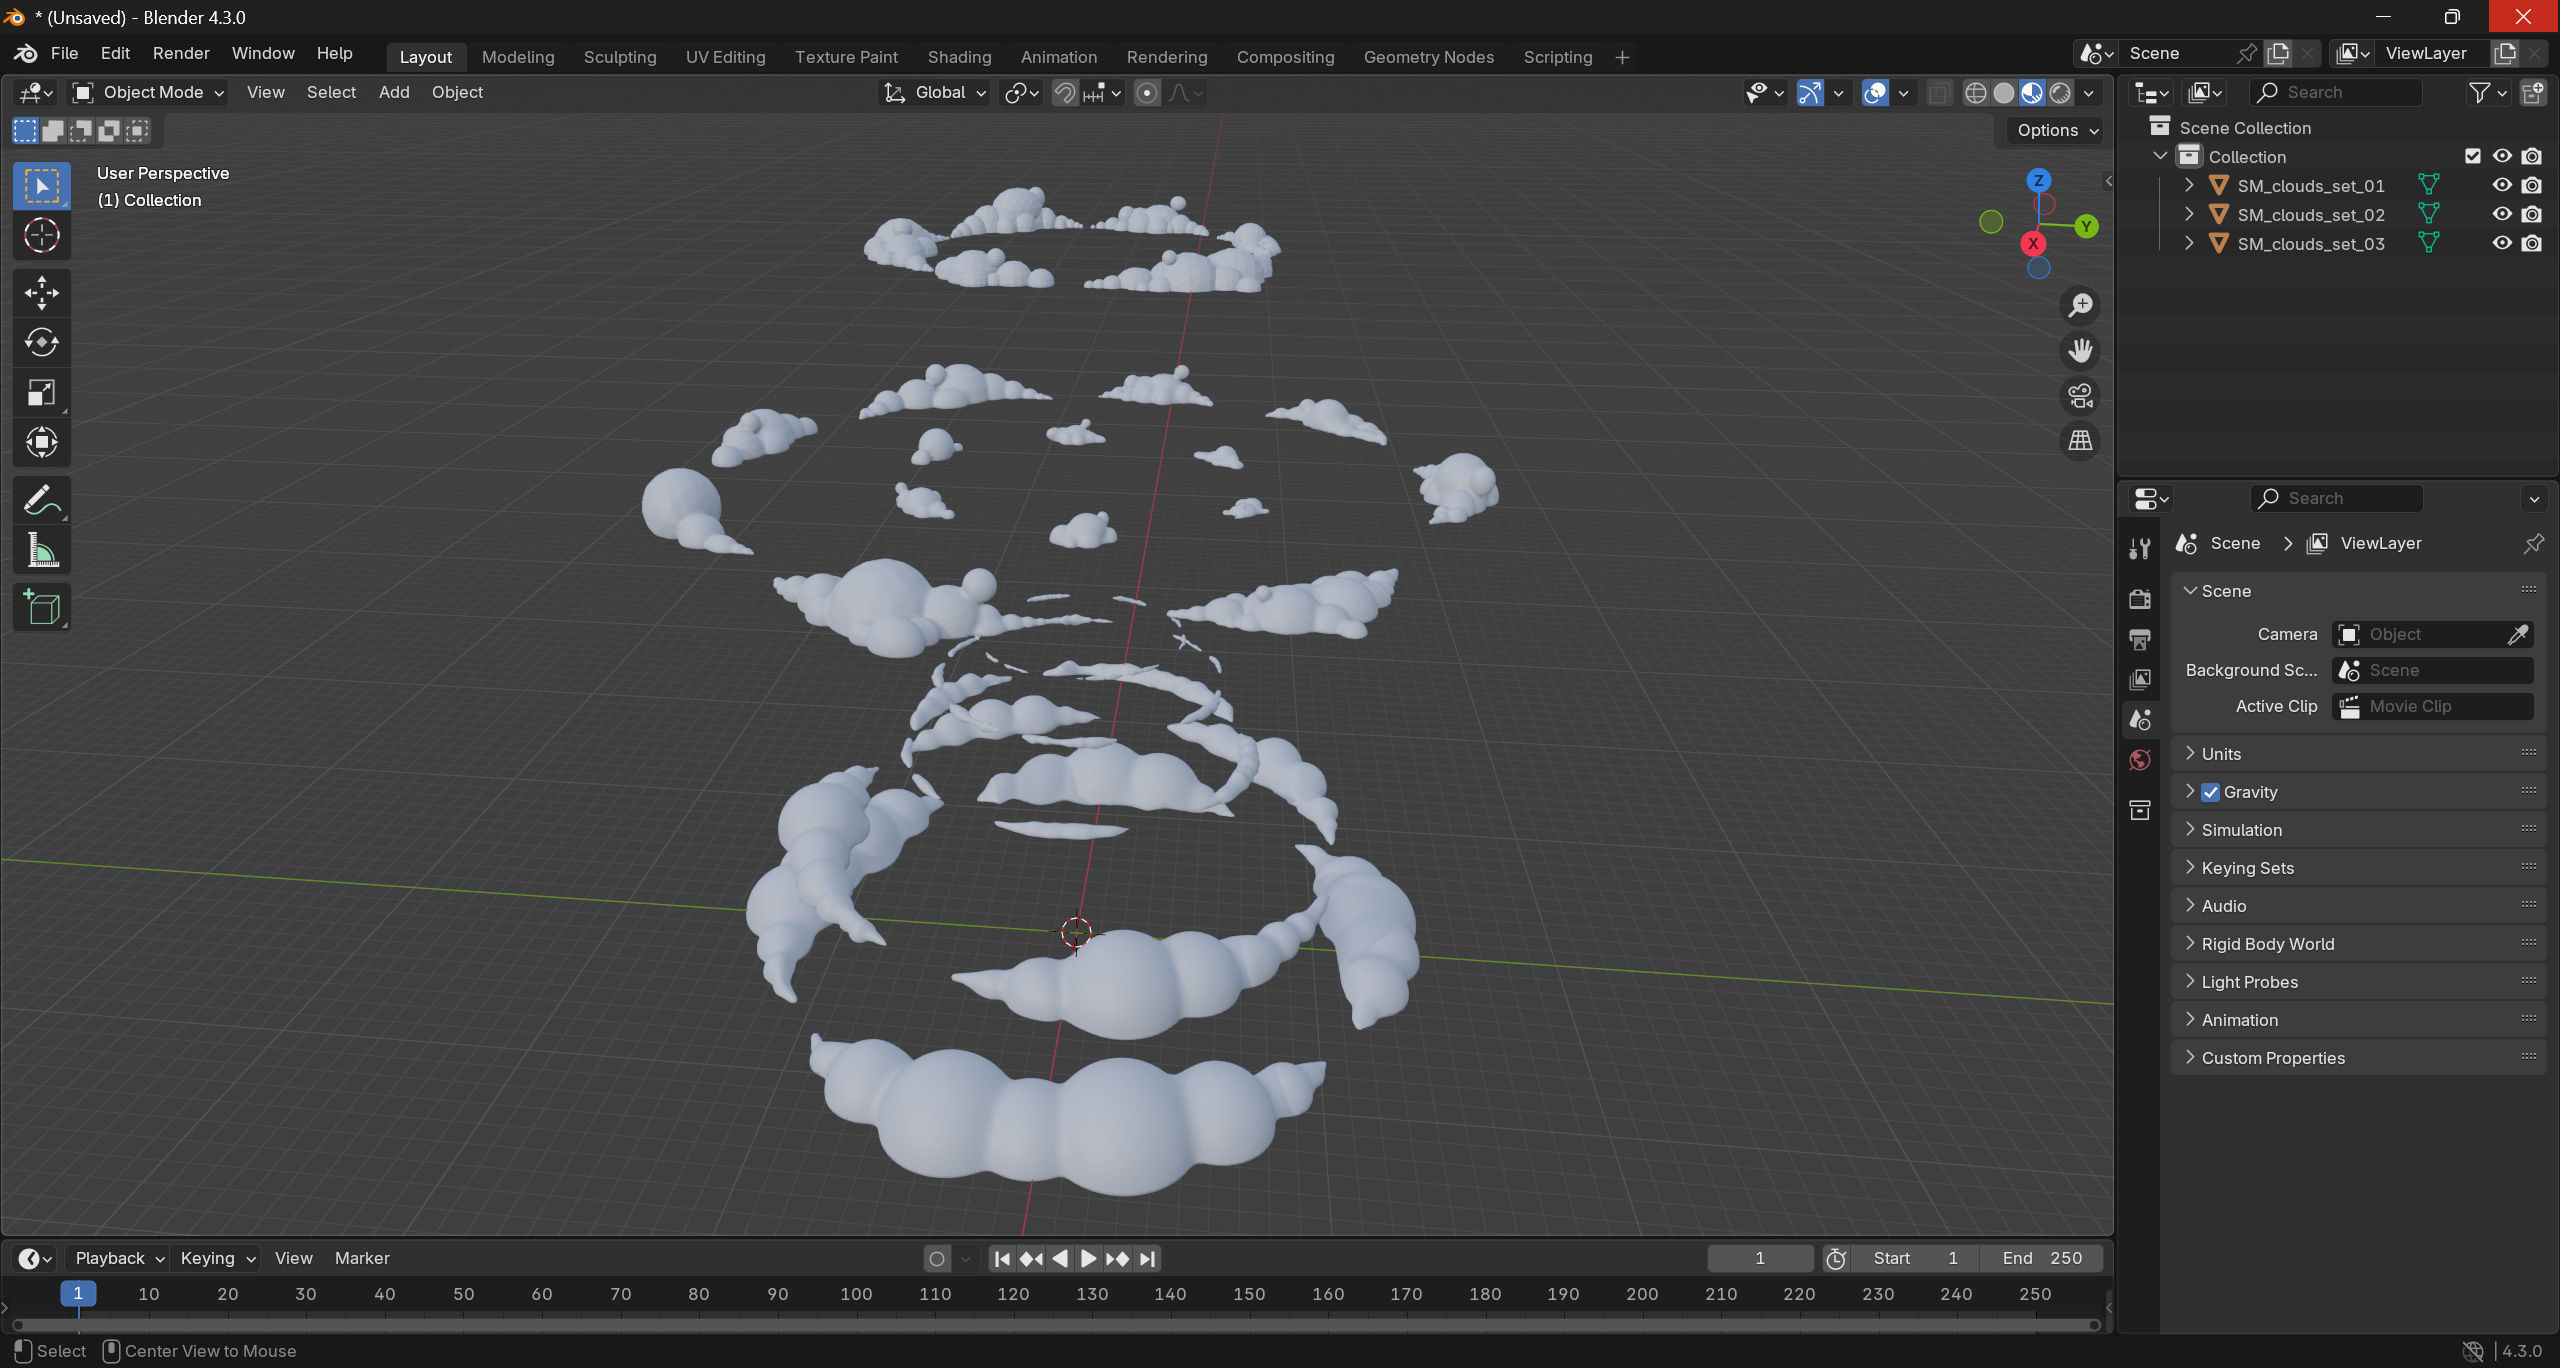Click the End frame 250 field
This screenshot has width=2560, height=1368.
tap(2041, 1259)
